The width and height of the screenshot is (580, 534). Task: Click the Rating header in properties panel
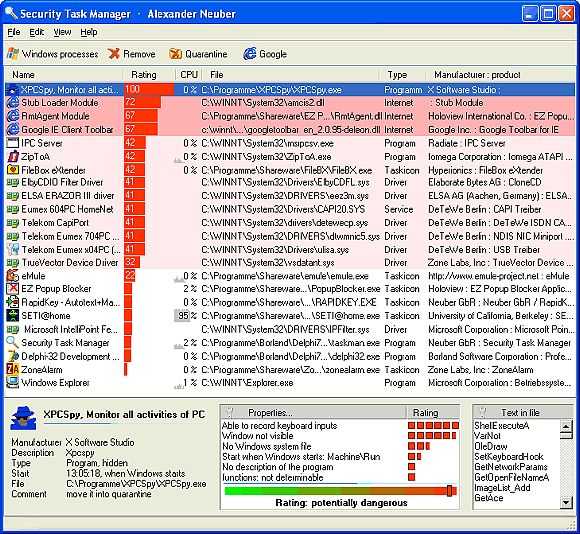433,413
